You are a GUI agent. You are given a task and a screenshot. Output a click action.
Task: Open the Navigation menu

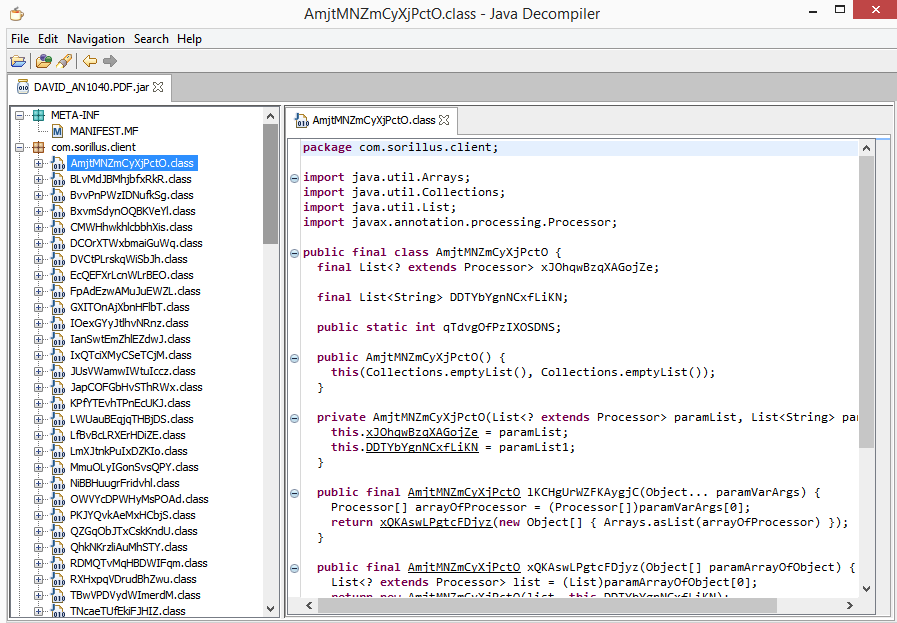click(x=96, y=39)
